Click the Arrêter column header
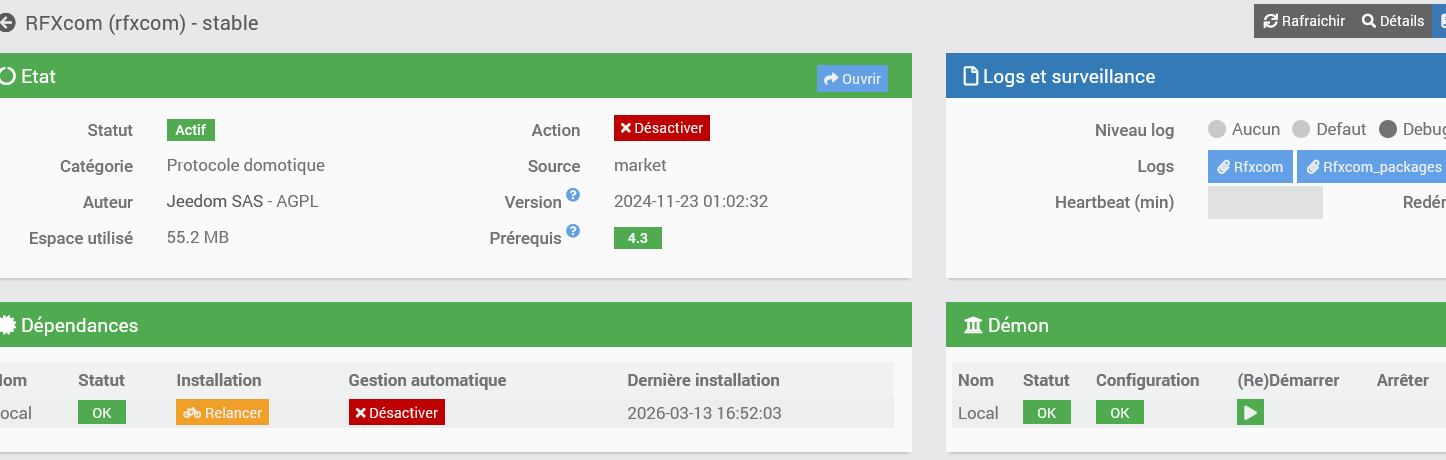The height and width of the screenshot is (460, 1446). [x=1402, y=380]
